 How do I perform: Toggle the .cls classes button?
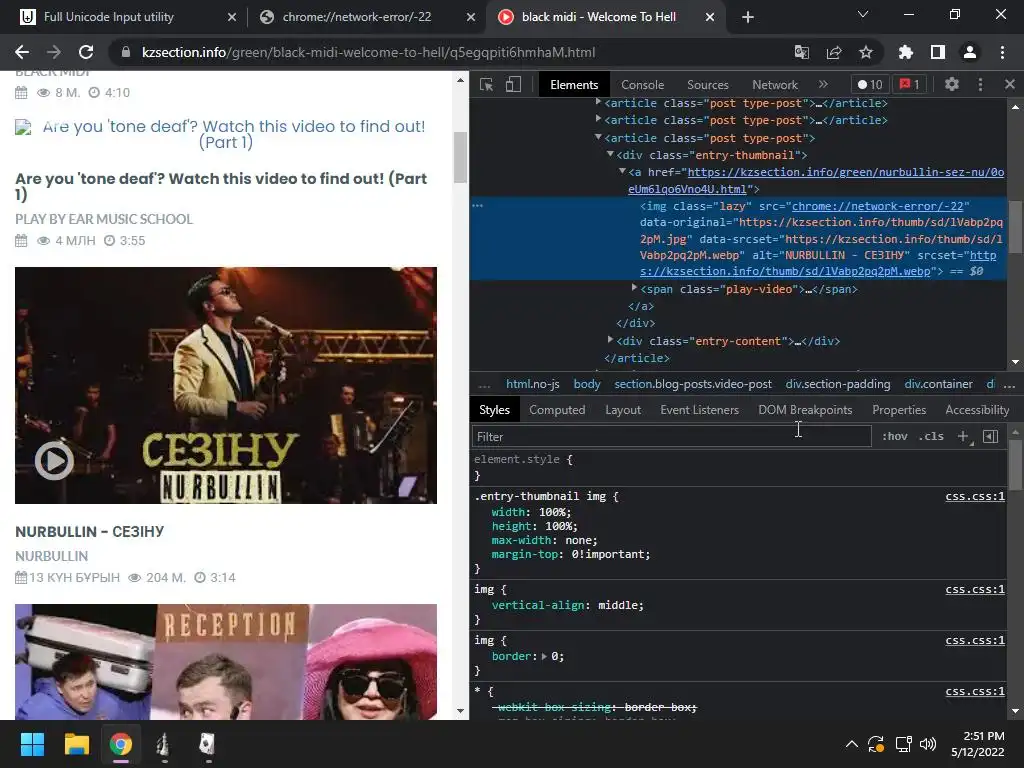click(x=931, y=436)
